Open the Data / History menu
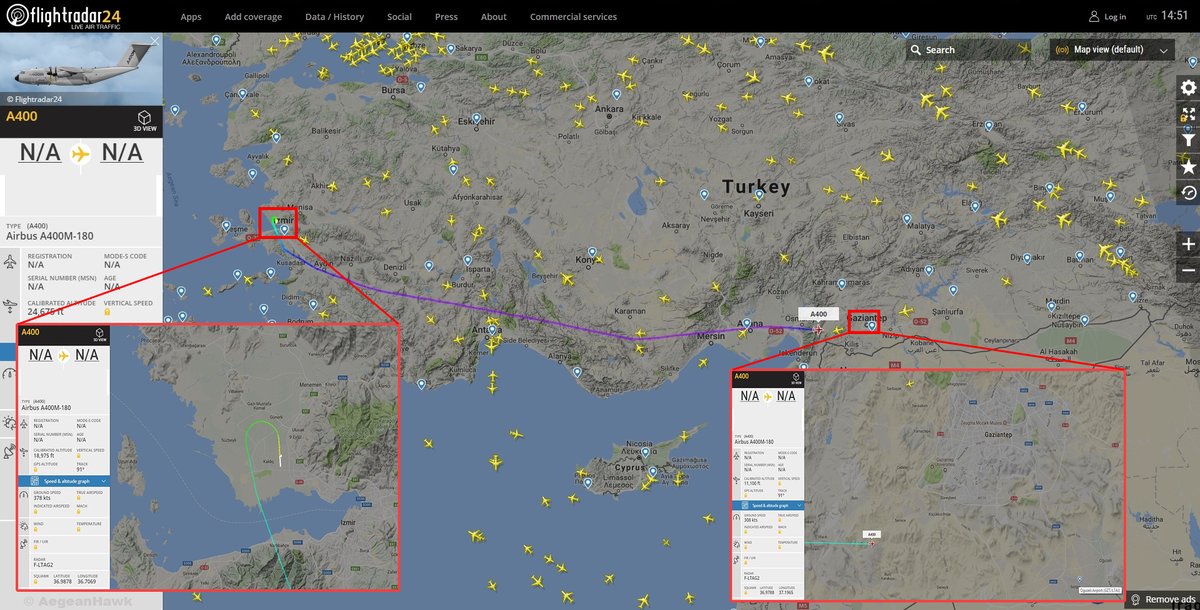 click(334, 17)
